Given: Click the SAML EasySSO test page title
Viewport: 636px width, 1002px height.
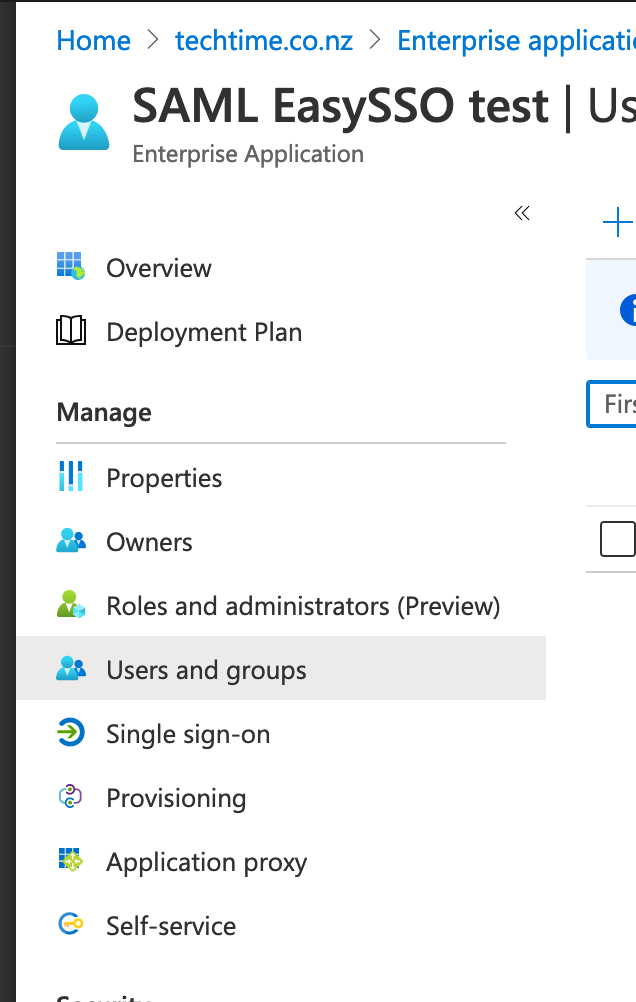Looking at the screenshot, I should 340,106.
